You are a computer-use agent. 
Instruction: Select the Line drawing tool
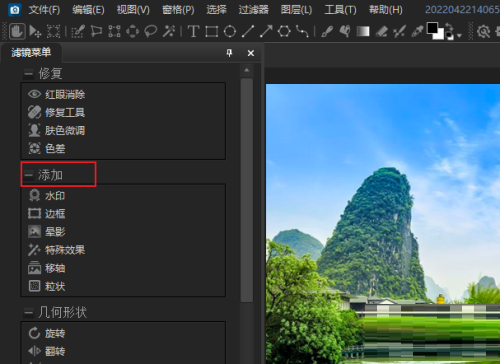248,31
